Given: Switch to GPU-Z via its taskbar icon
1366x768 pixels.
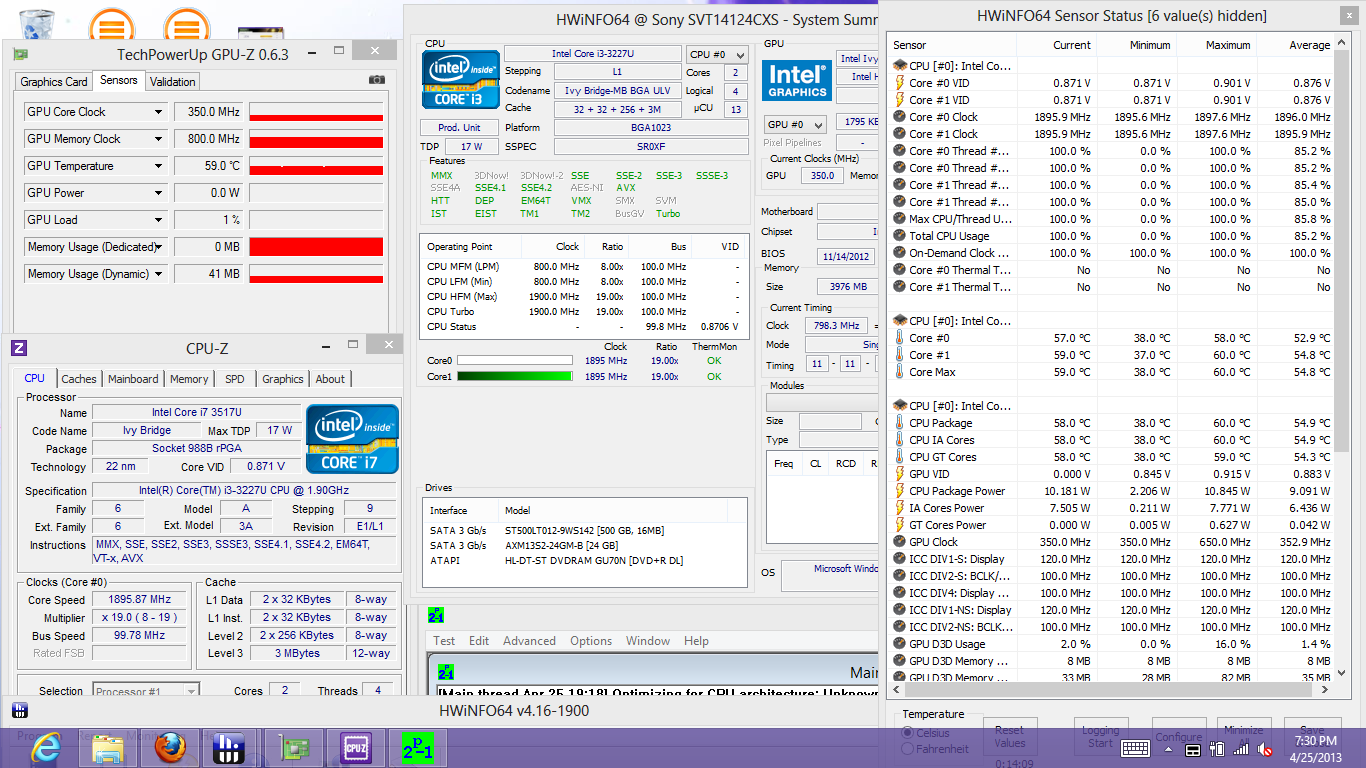Looking at the screenshot, I should click(294, 748).
